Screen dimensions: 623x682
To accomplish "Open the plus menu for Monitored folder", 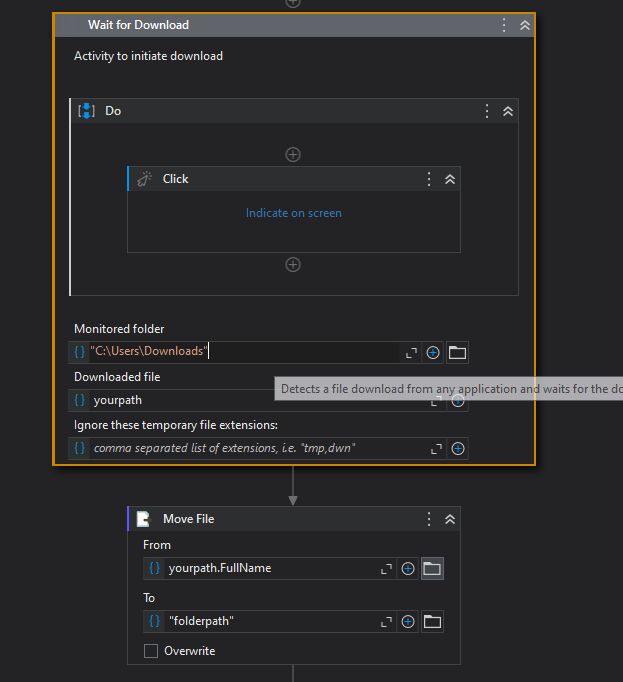I will pyautogui.click(x=433, y=352).
